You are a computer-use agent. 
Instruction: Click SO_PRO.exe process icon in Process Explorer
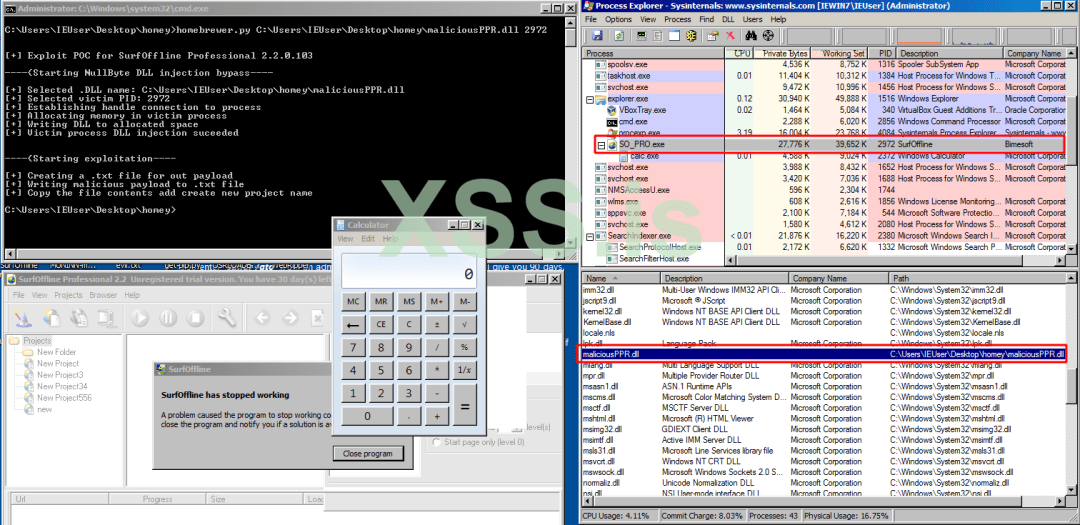coord(612,145)
